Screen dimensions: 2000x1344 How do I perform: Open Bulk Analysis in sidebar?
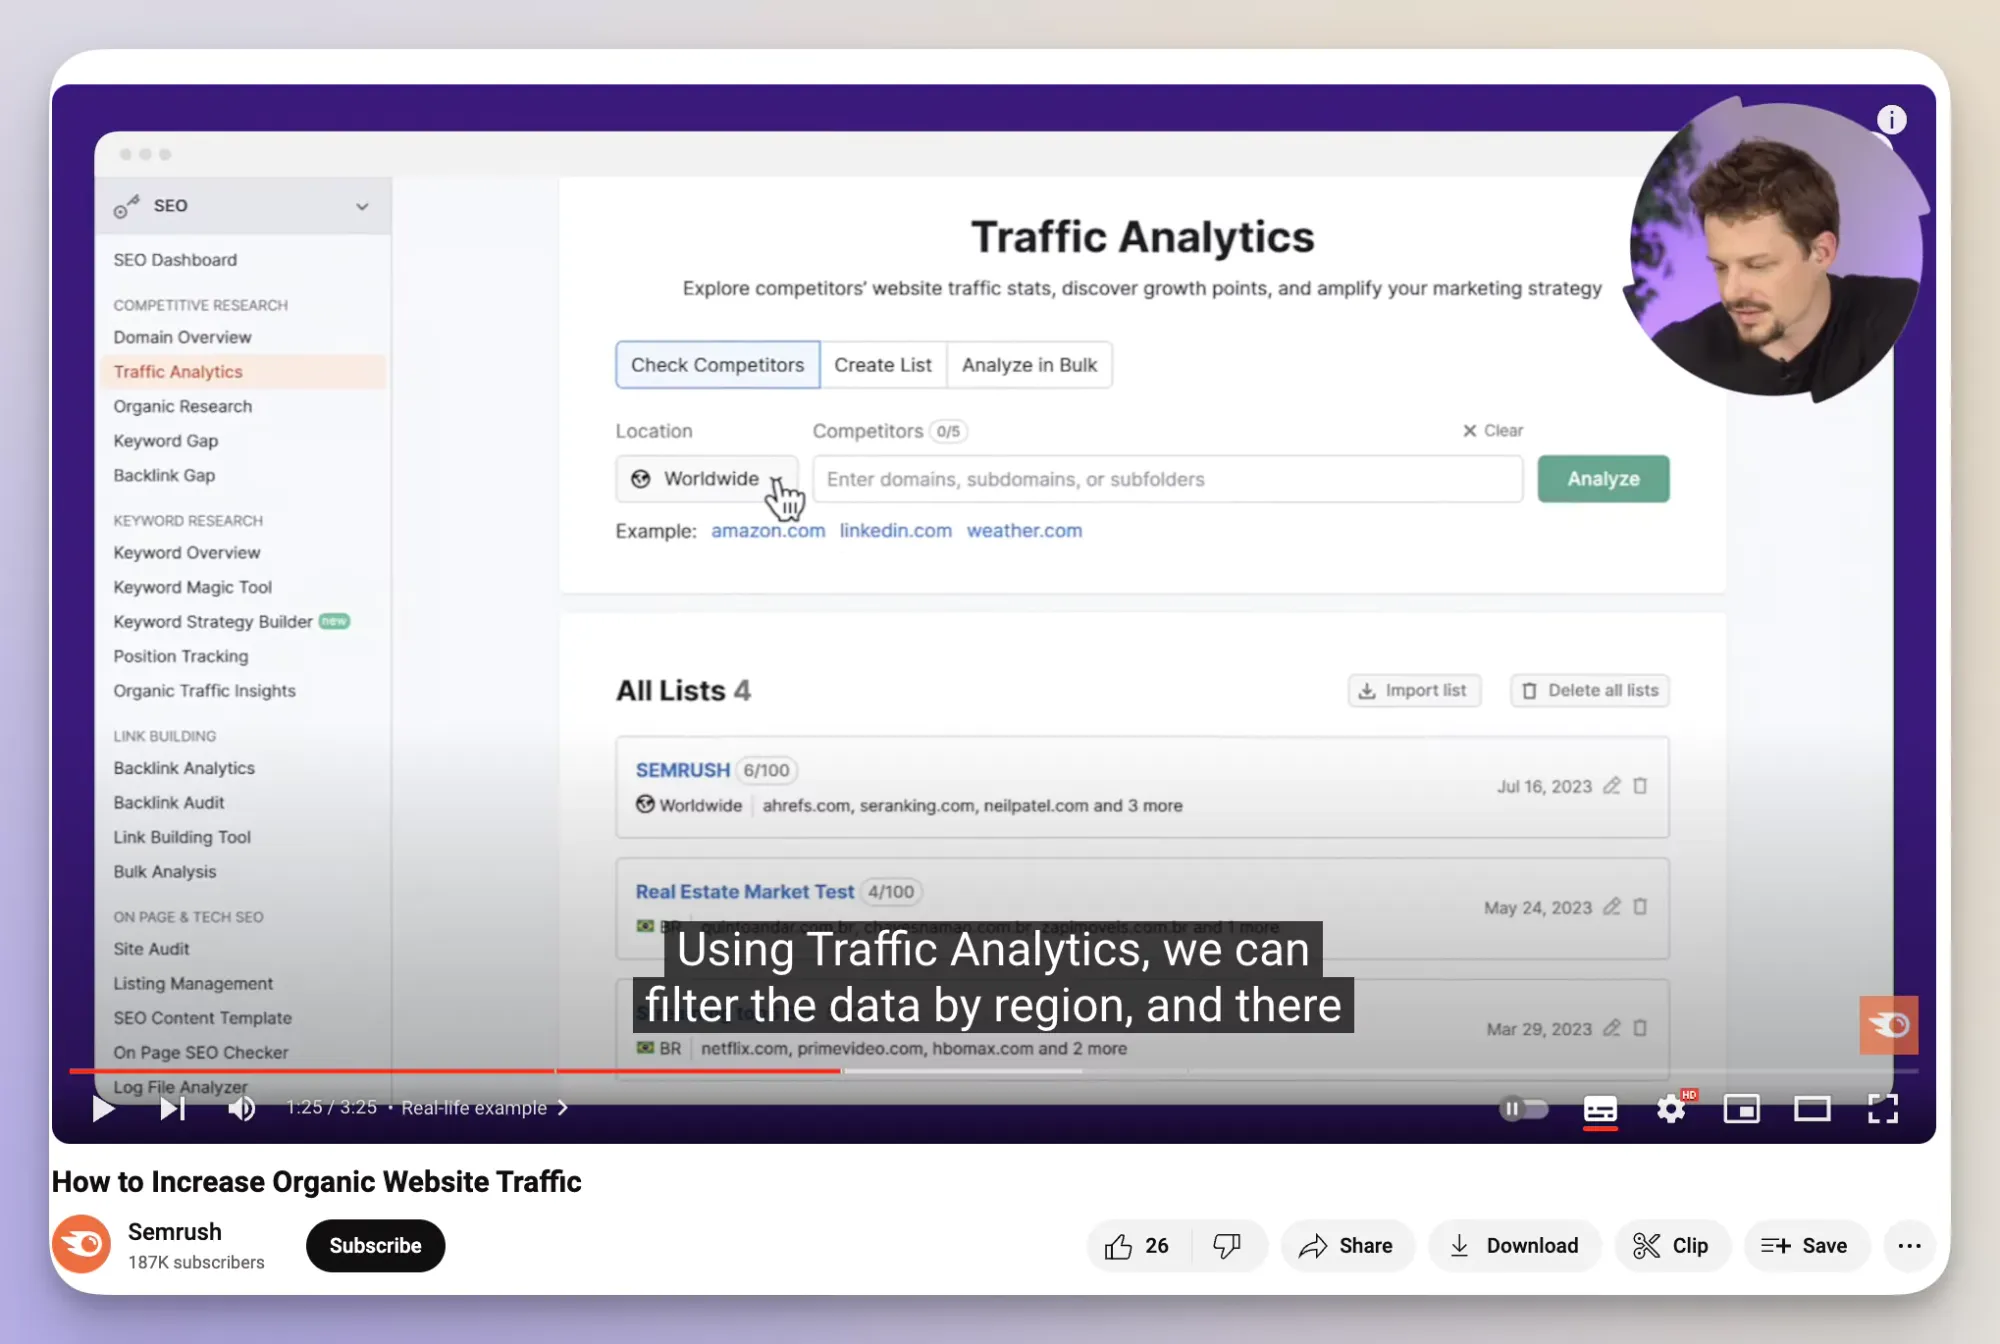(165, 872)
